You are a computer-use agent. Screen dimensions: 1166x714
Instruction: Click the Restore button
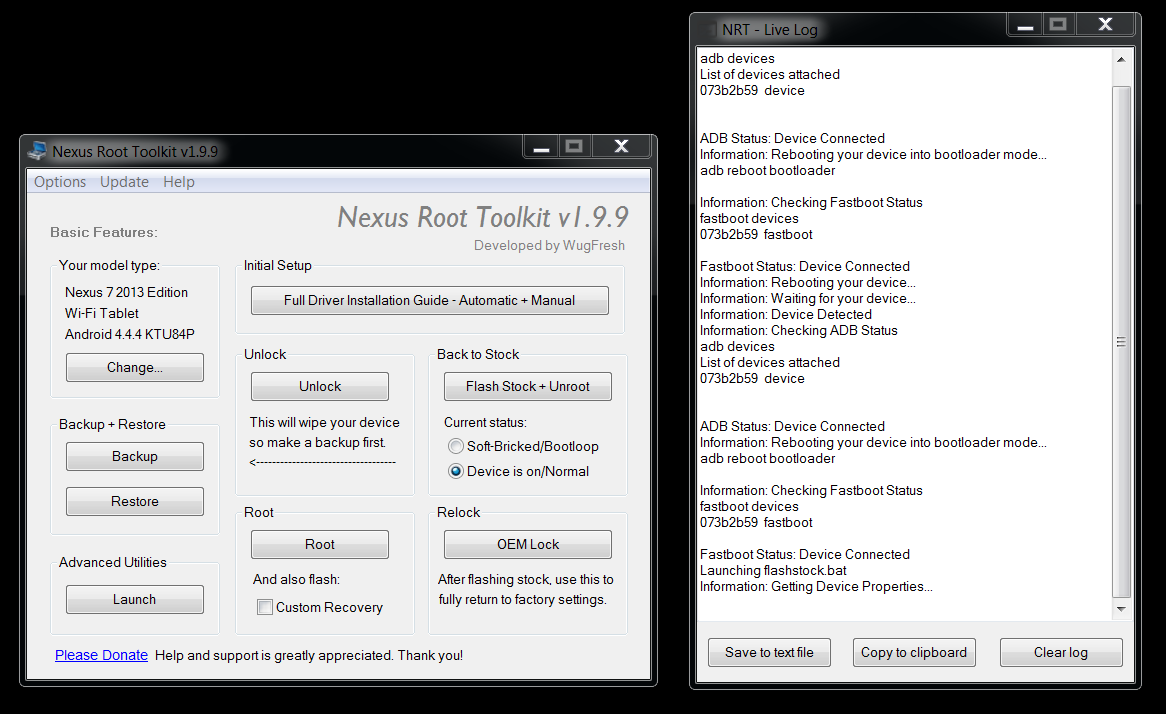pos(135,501)
